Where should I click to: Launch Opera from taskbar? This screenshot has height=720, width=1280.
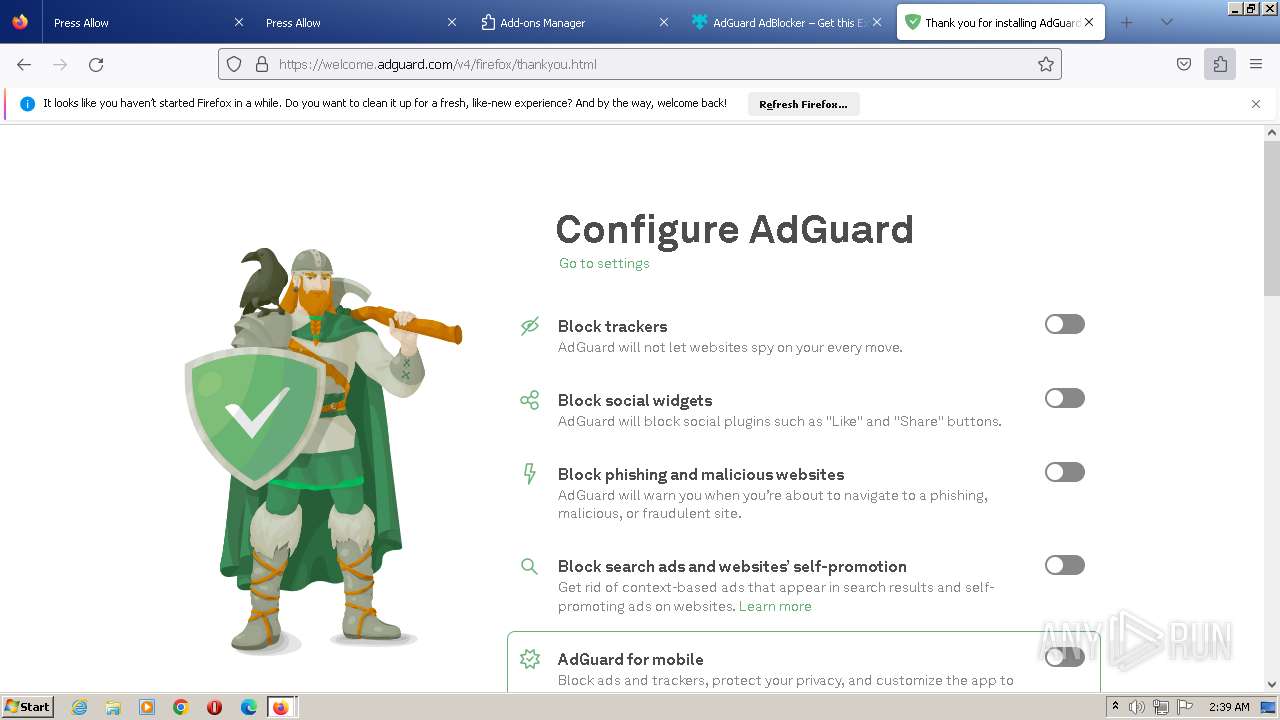click(x=214, y=707)
